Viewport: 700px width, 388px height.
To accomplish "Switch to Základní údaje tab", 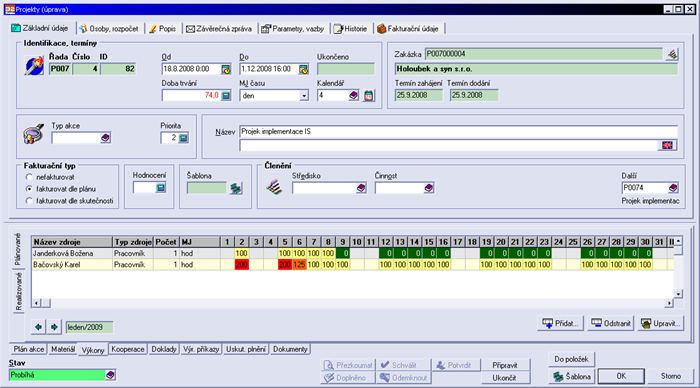I will tap(40, 28).
